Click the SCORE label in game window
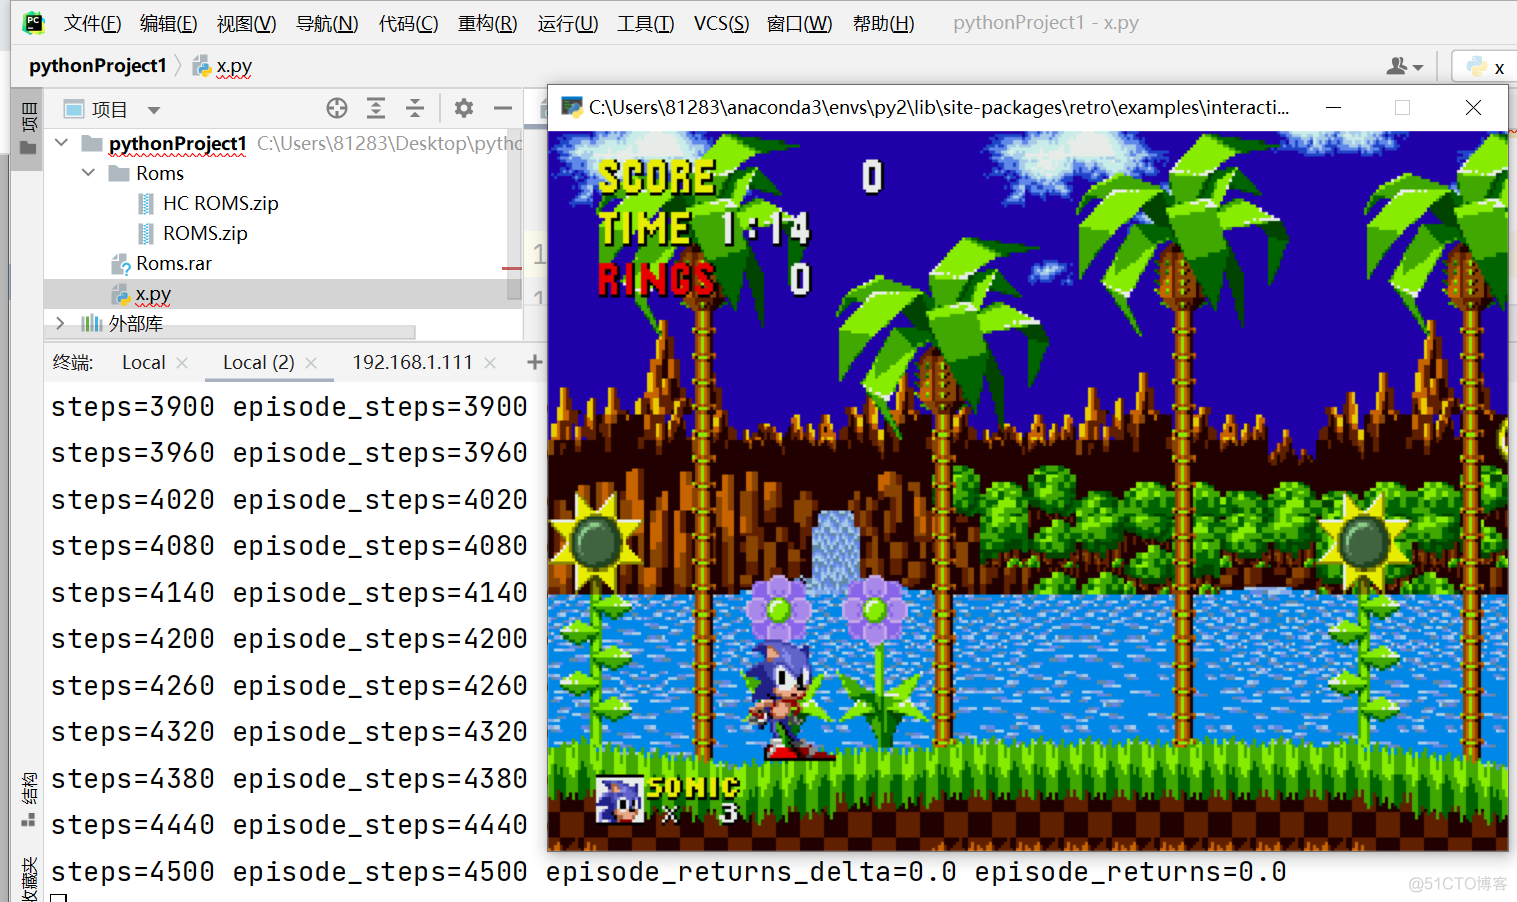1517x902 pixels. tap(657, 177)
